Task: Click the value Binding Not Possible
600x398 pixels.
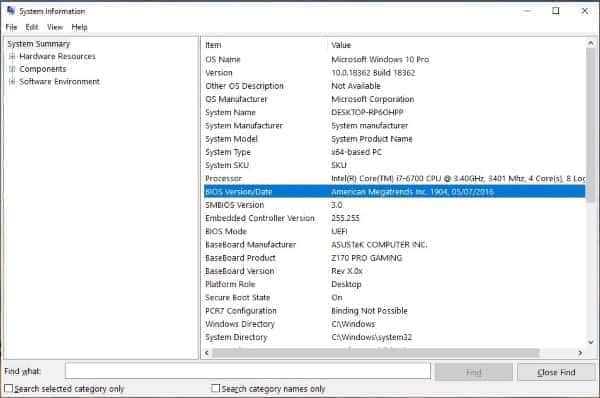Action: 369,311
